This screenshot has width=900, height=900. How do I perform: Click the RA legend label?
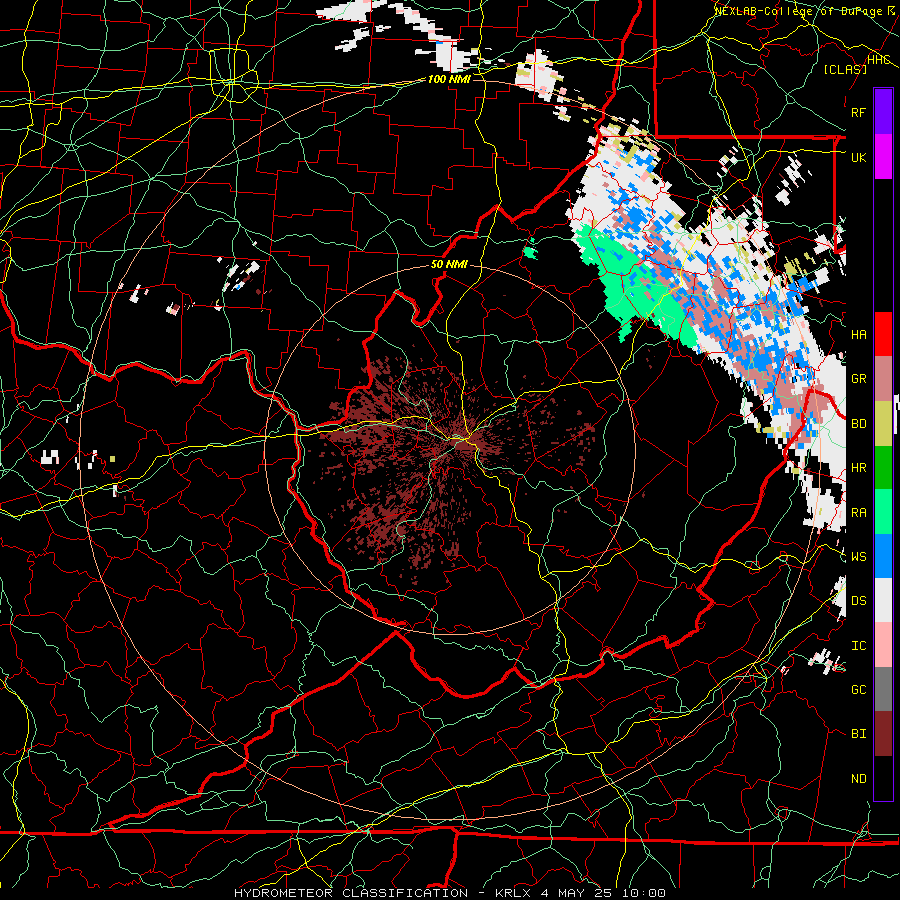click(858, 513)
